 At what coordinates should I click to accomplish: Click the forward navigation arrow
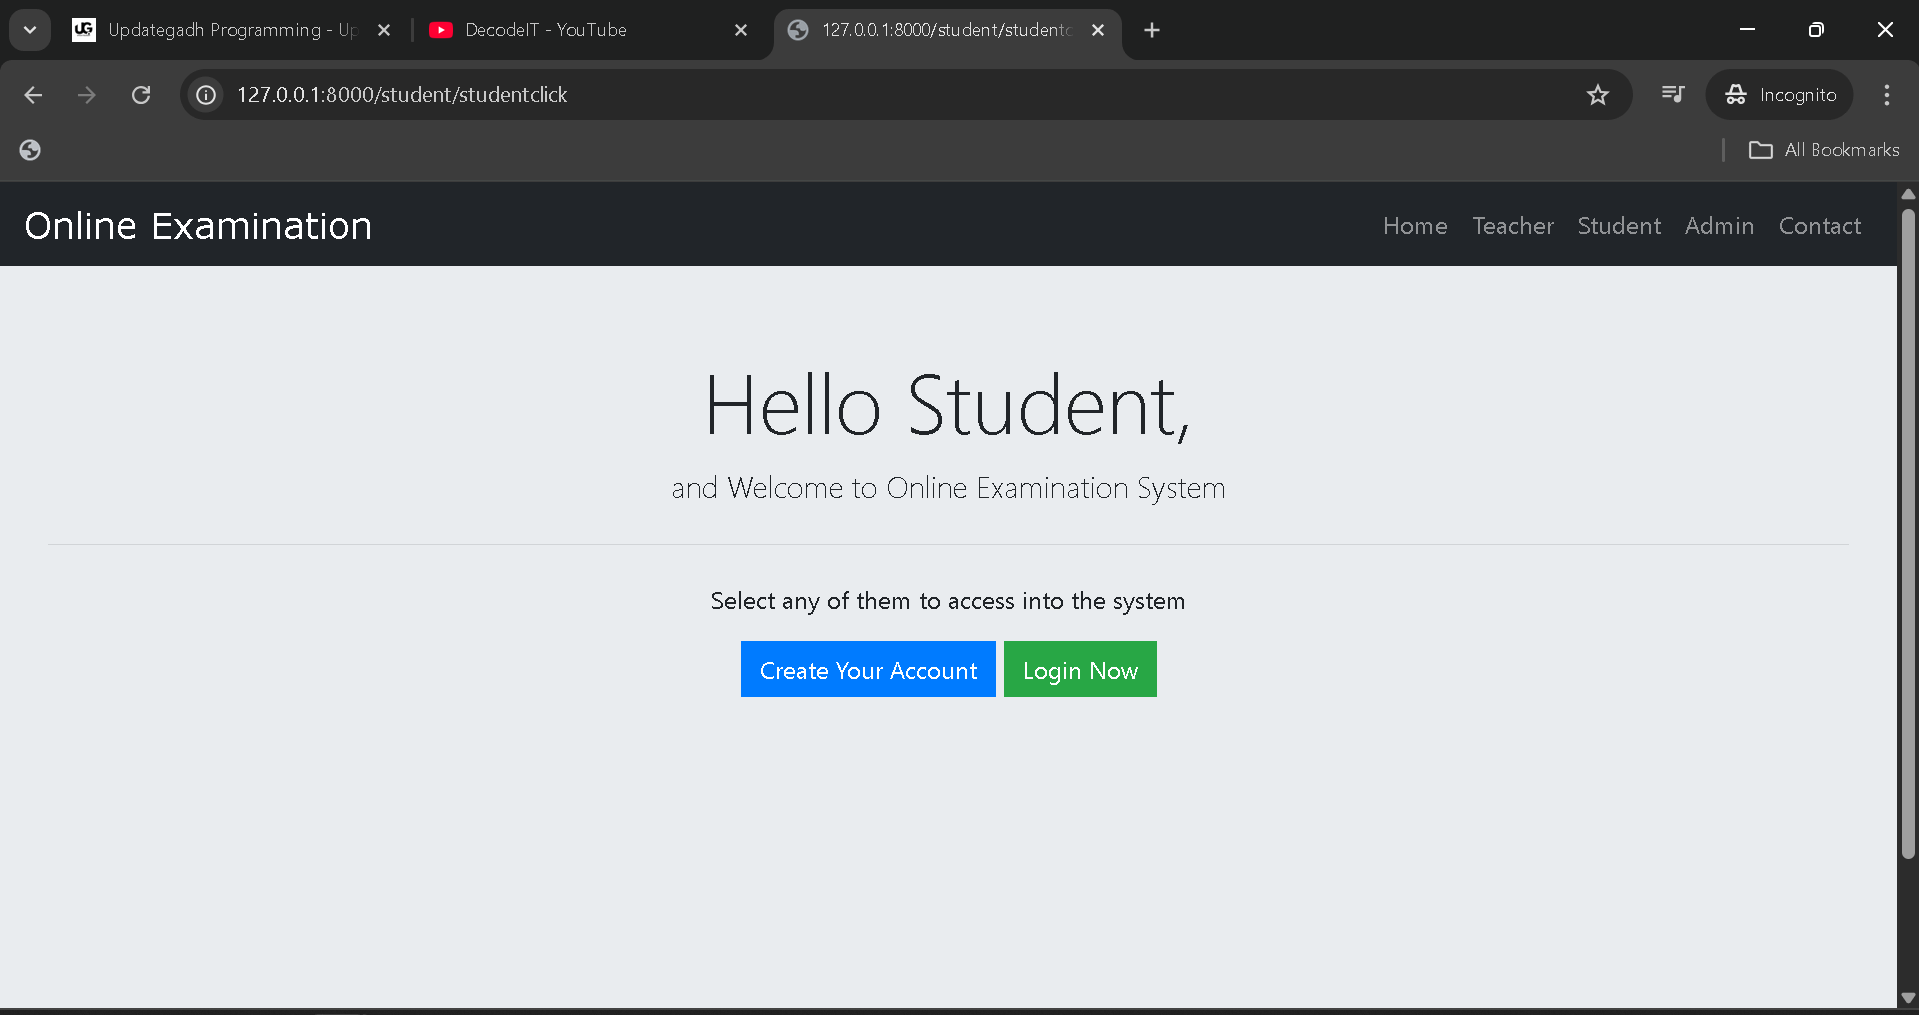click(x=87, y=94)
